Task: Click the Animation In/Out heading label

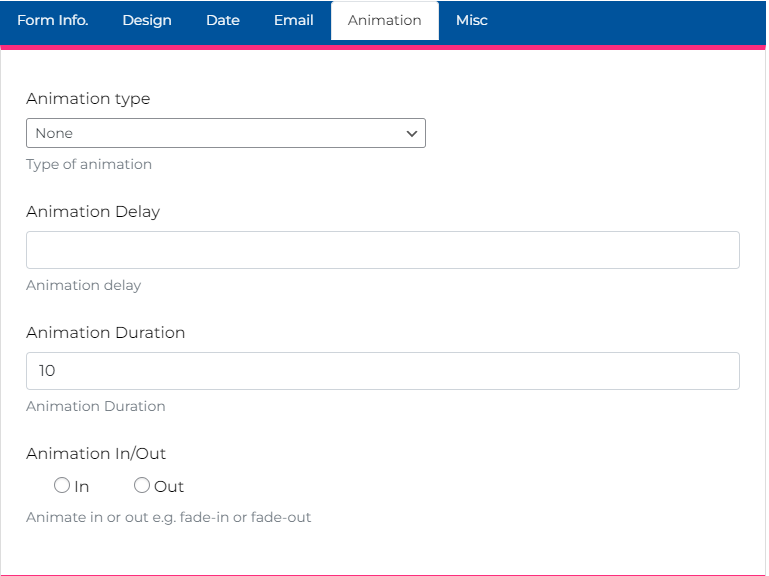Action: (x=96, y=454)
